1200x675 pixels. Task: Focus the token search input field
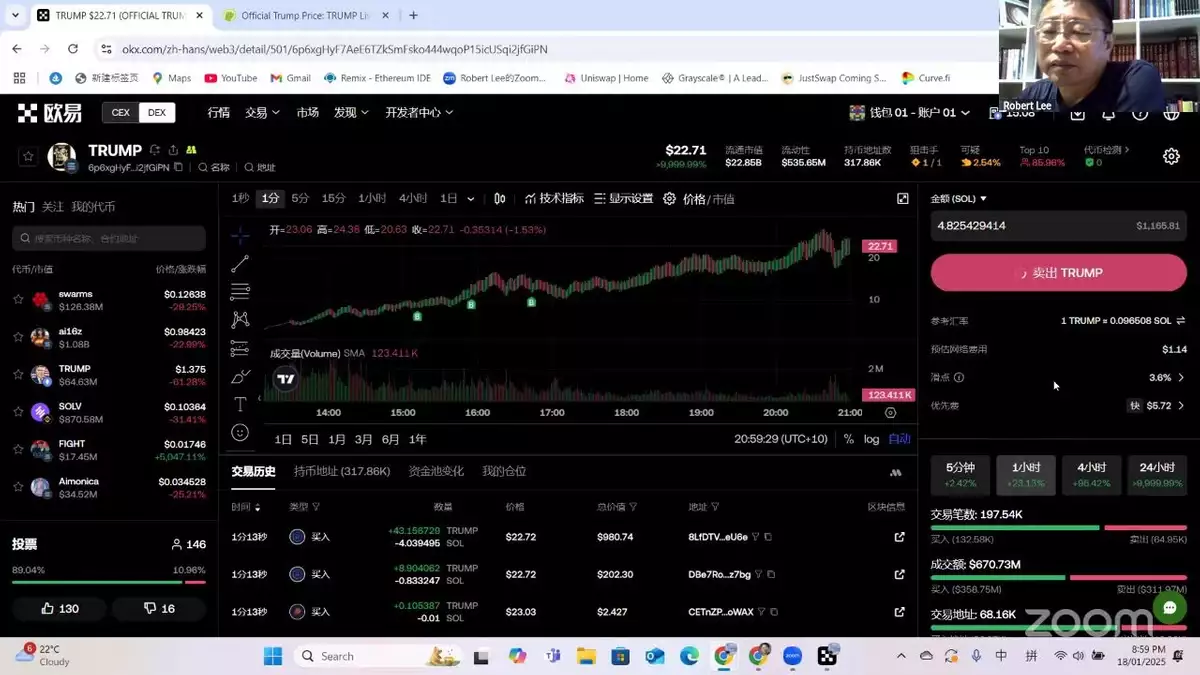coord(109,238)
